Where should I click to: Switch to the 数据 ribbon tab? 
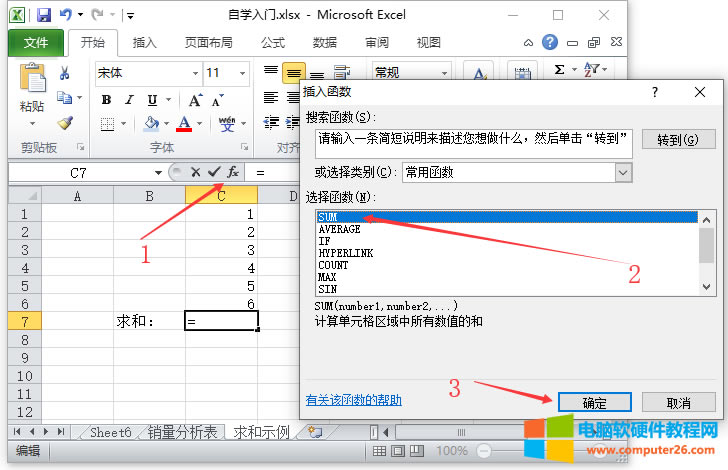(325, 43)
